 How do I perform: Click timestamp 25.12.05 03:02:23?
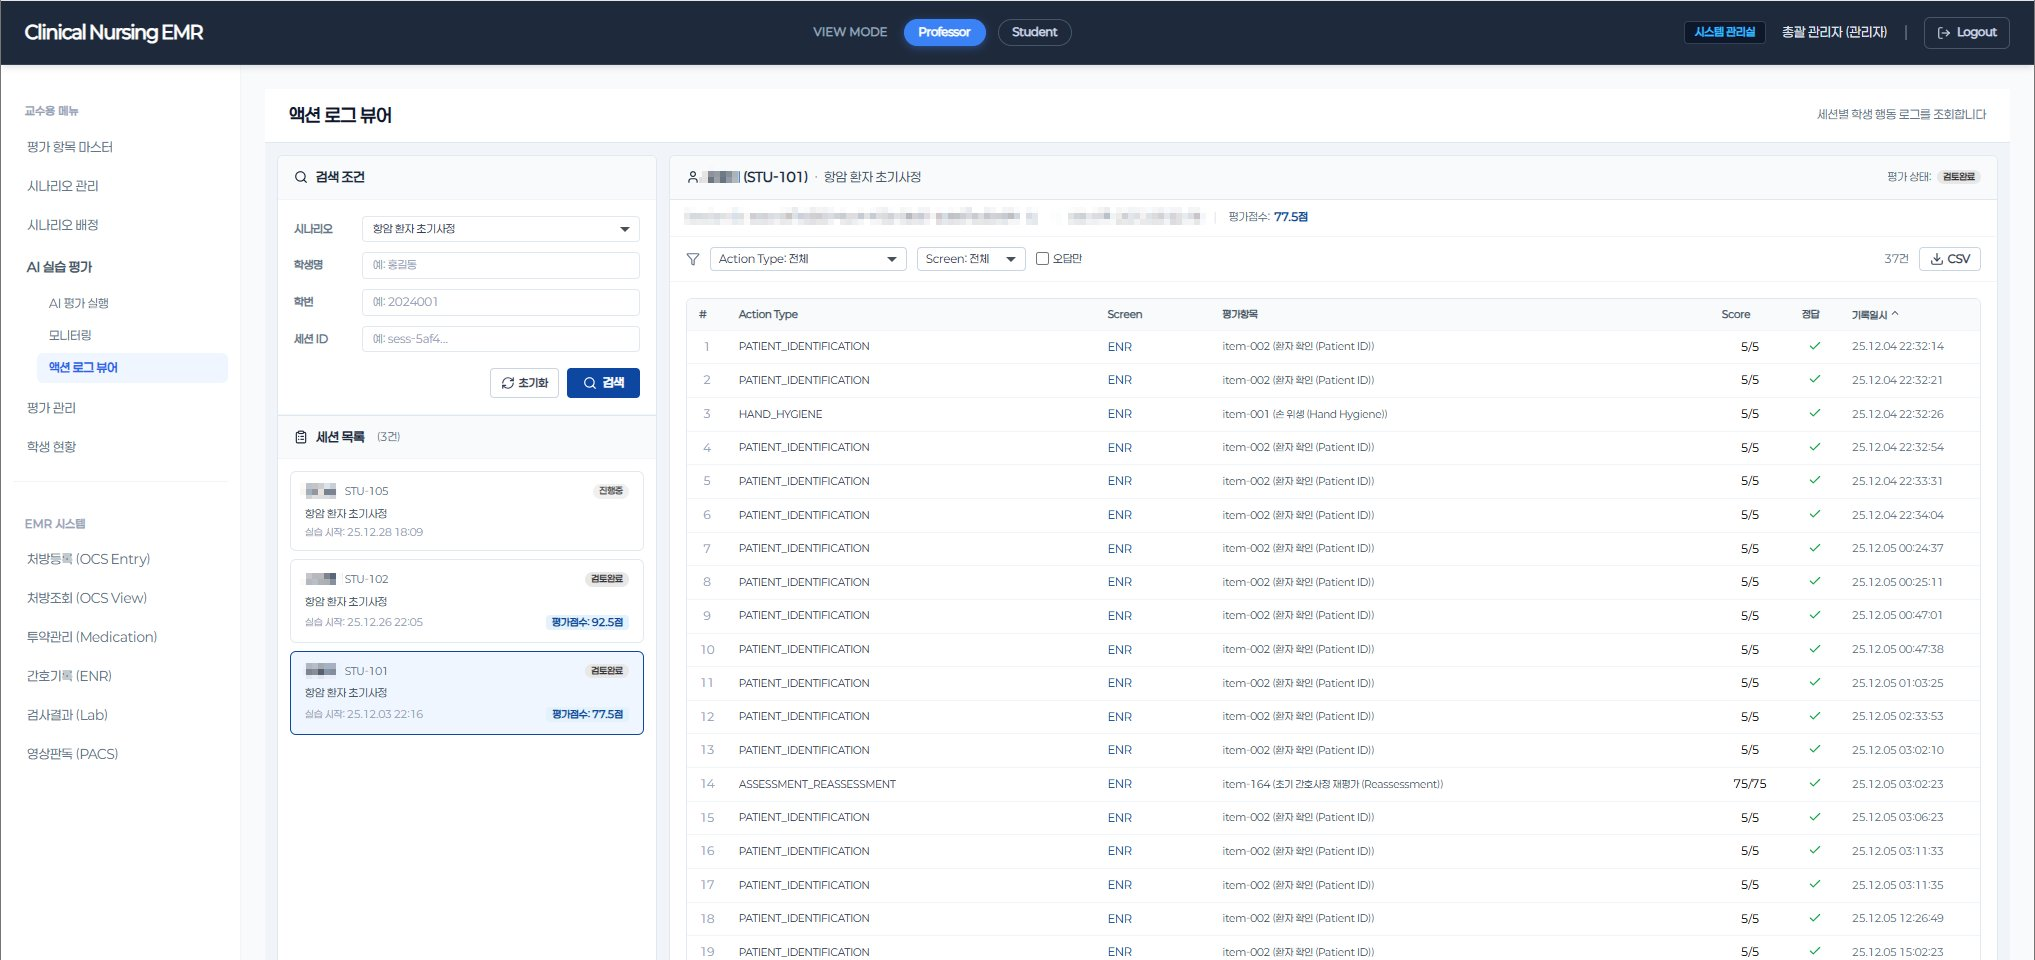(x=1897, y=783)
